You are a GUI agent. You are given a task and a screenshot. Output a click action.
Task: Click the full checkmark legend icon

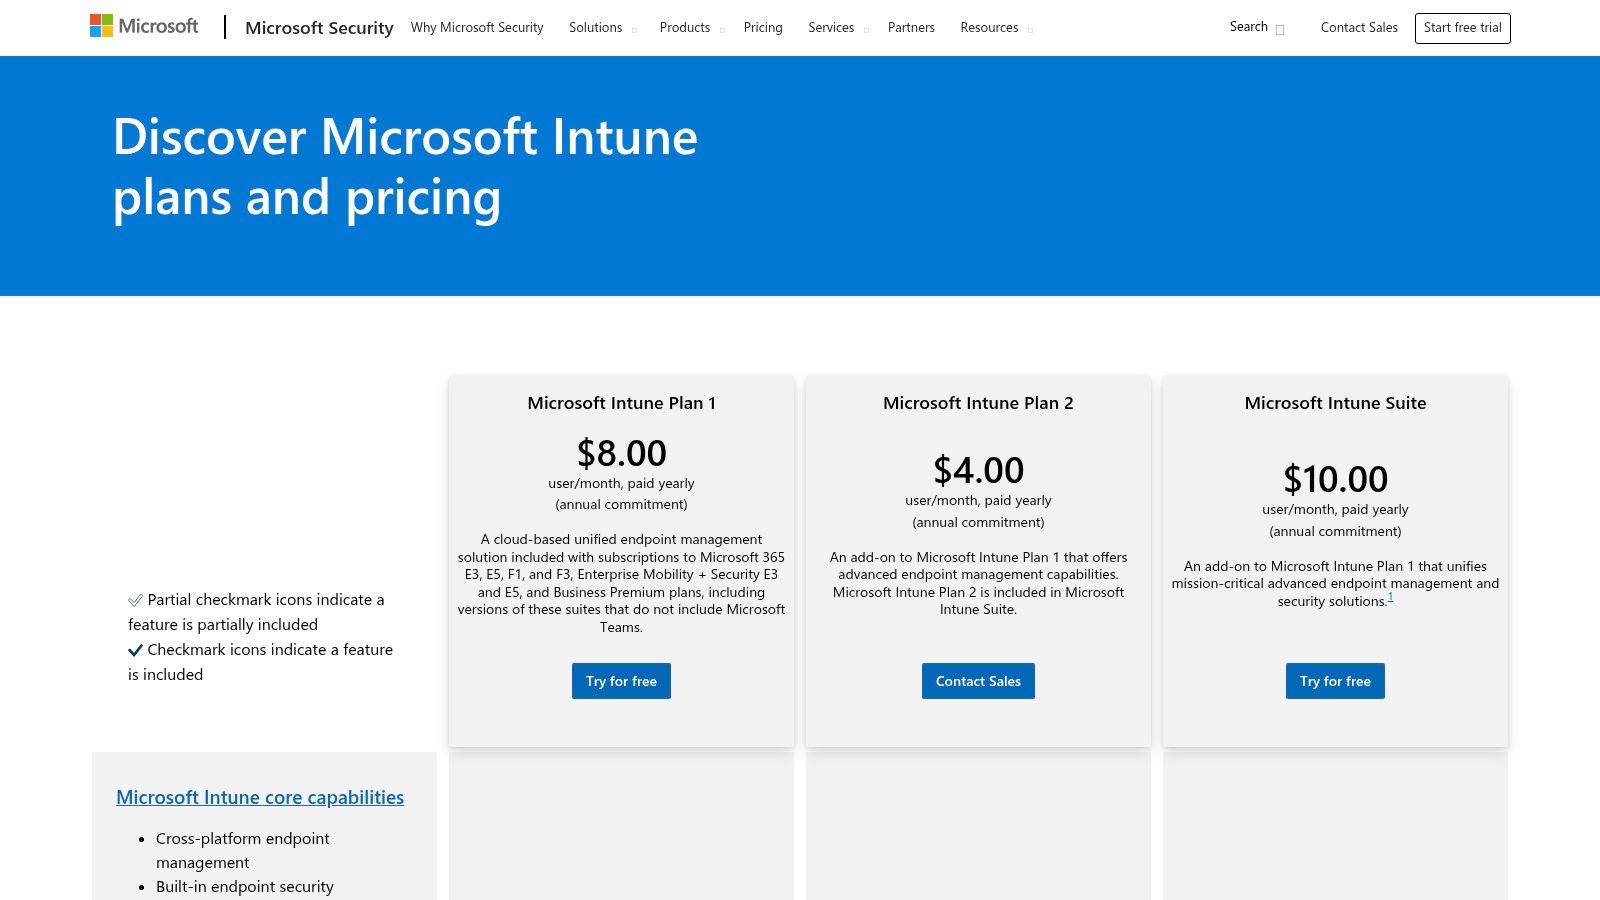click(x=135, y=650)
